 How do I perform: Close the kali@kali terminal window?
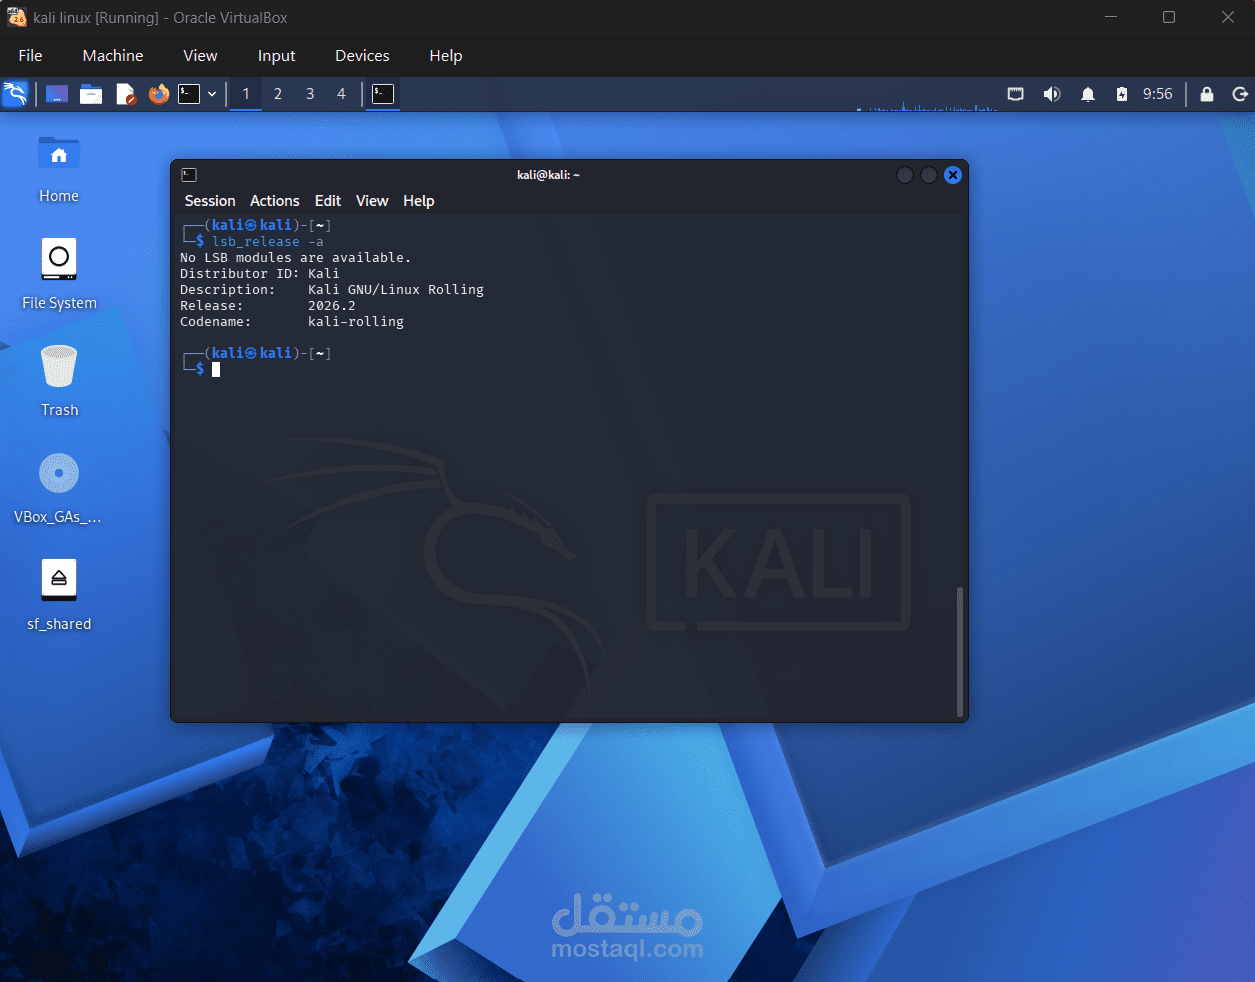coord(953,175)
